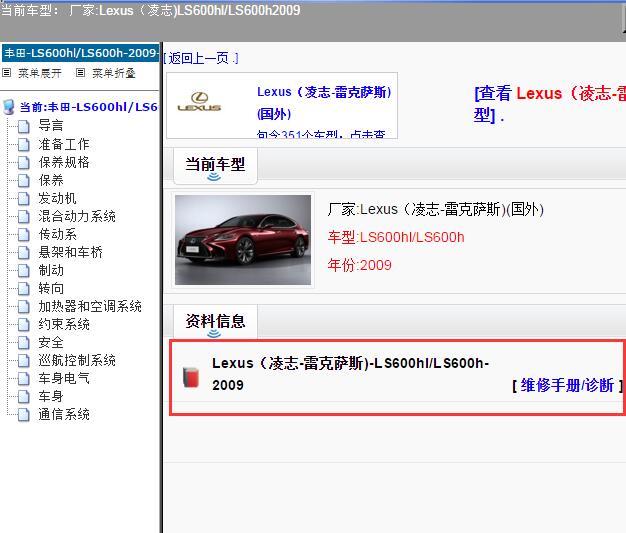Open the 保养 tree item
This screenshot has height=533, width=626.
pyautogui.click(x=51, y=180)
